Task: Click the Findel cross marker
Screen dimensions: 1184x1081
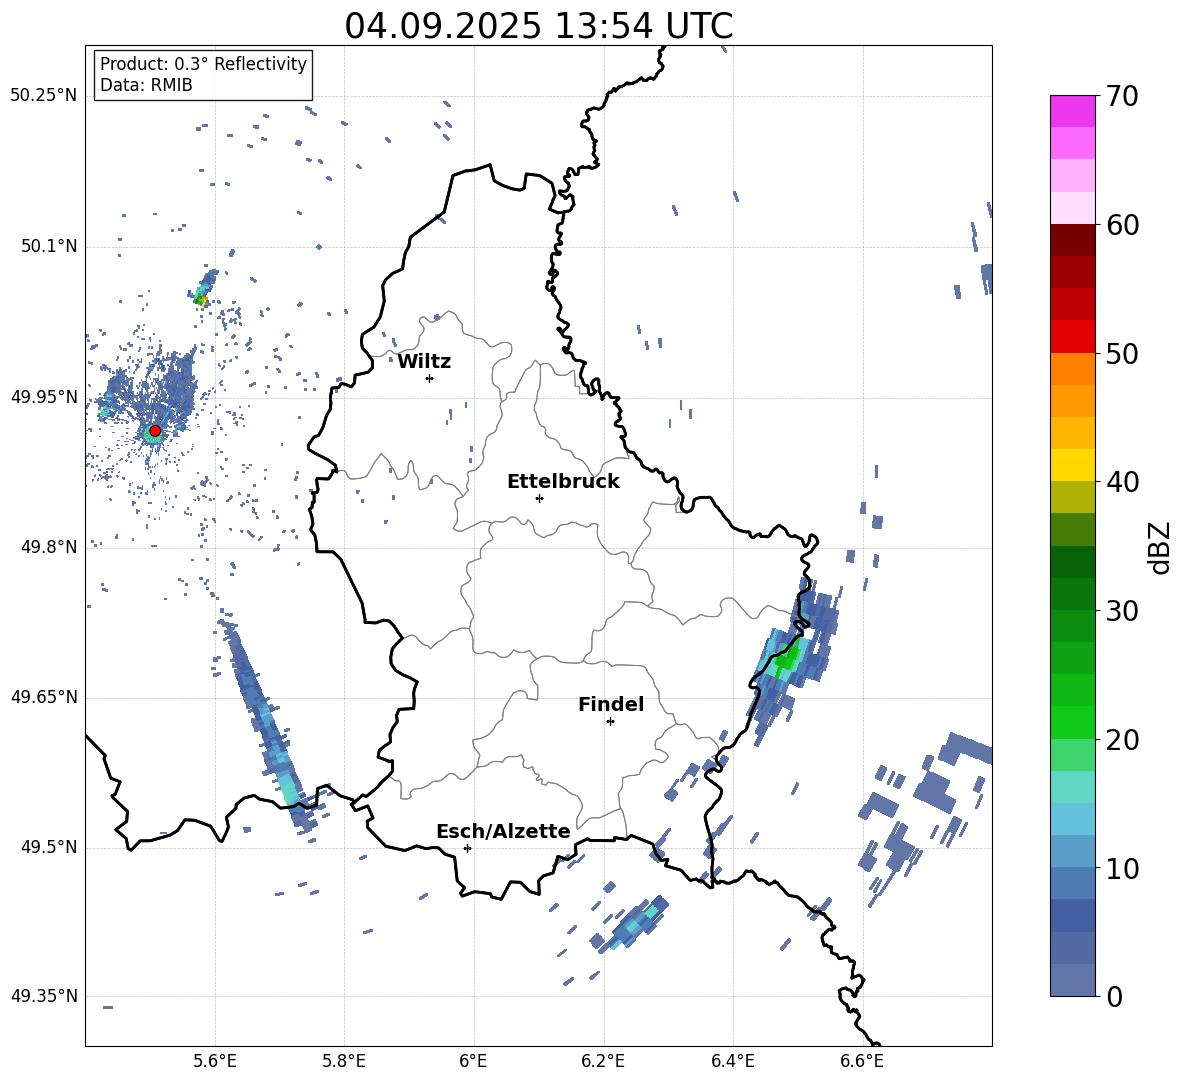Action: [610, 722]
